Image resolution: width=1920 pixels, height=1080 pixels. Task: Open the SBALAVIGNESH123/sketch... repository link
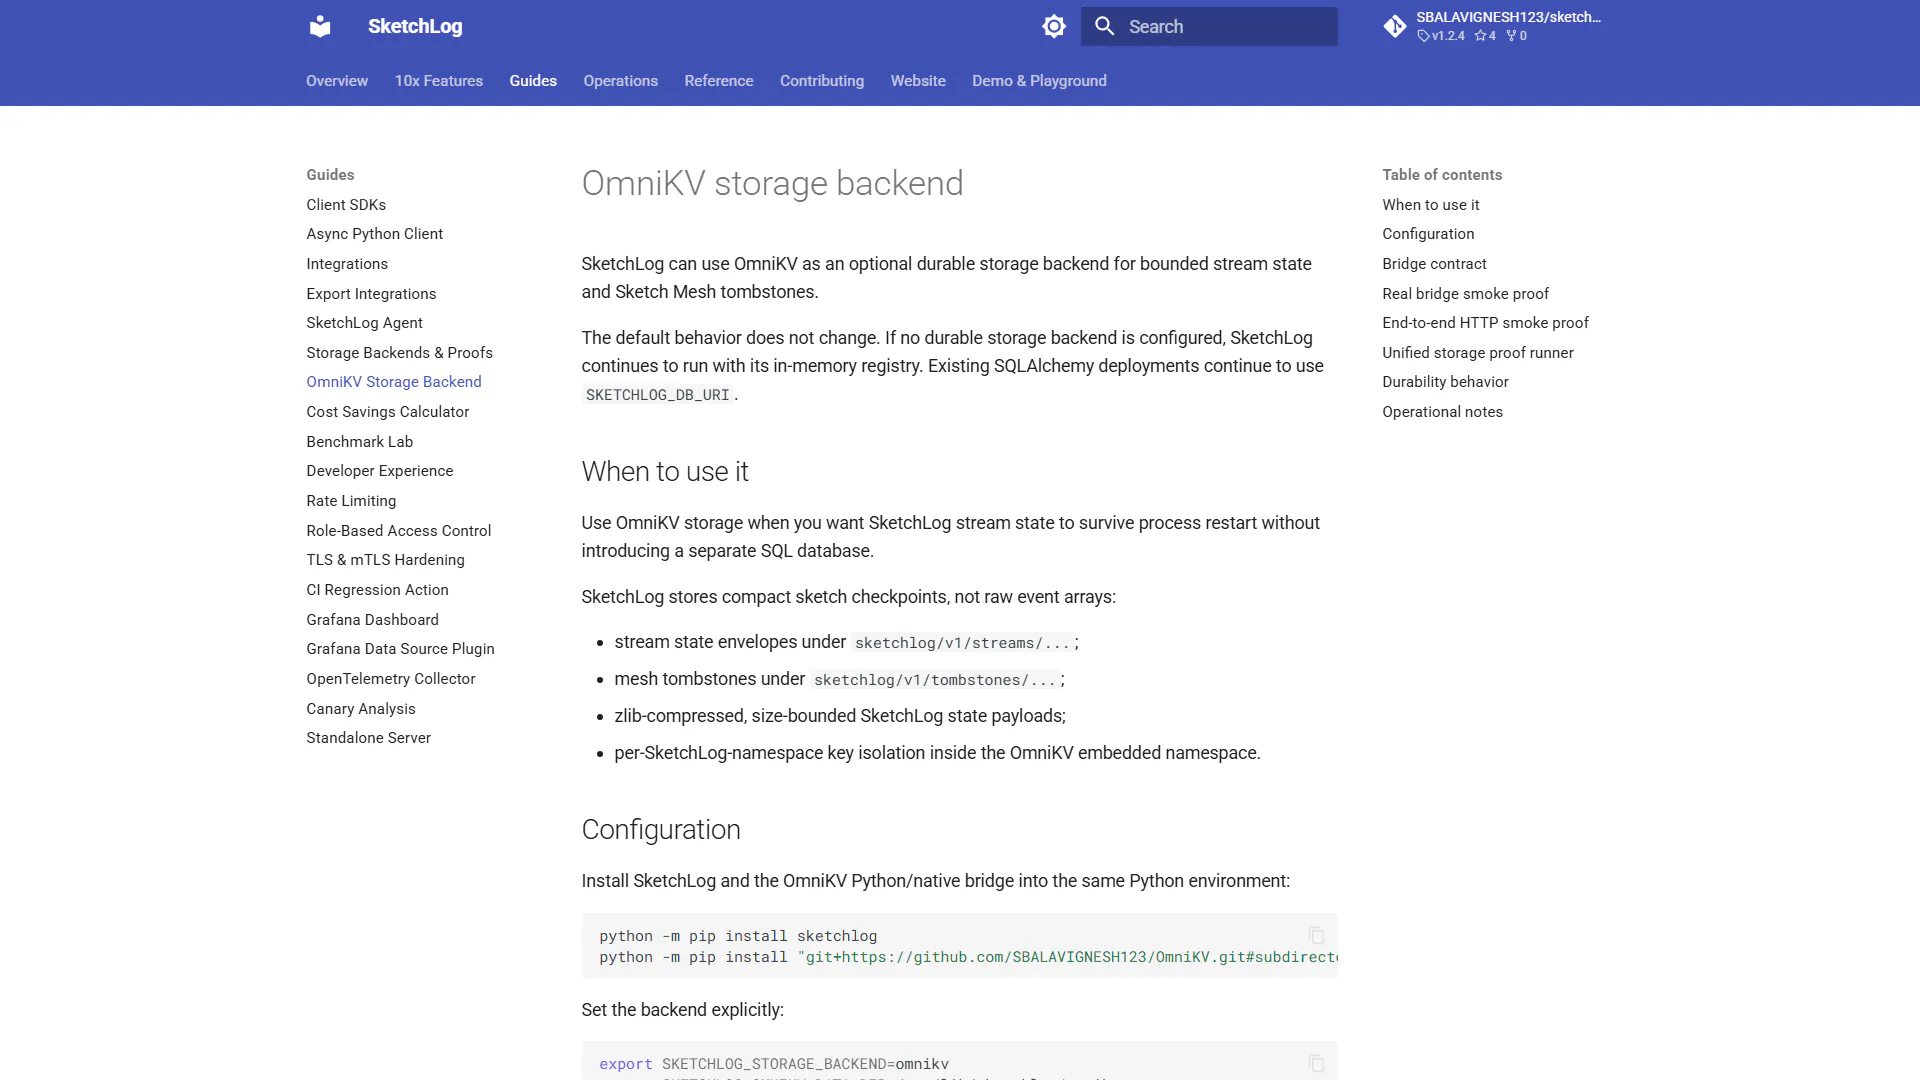click(x=1492, y=26)
